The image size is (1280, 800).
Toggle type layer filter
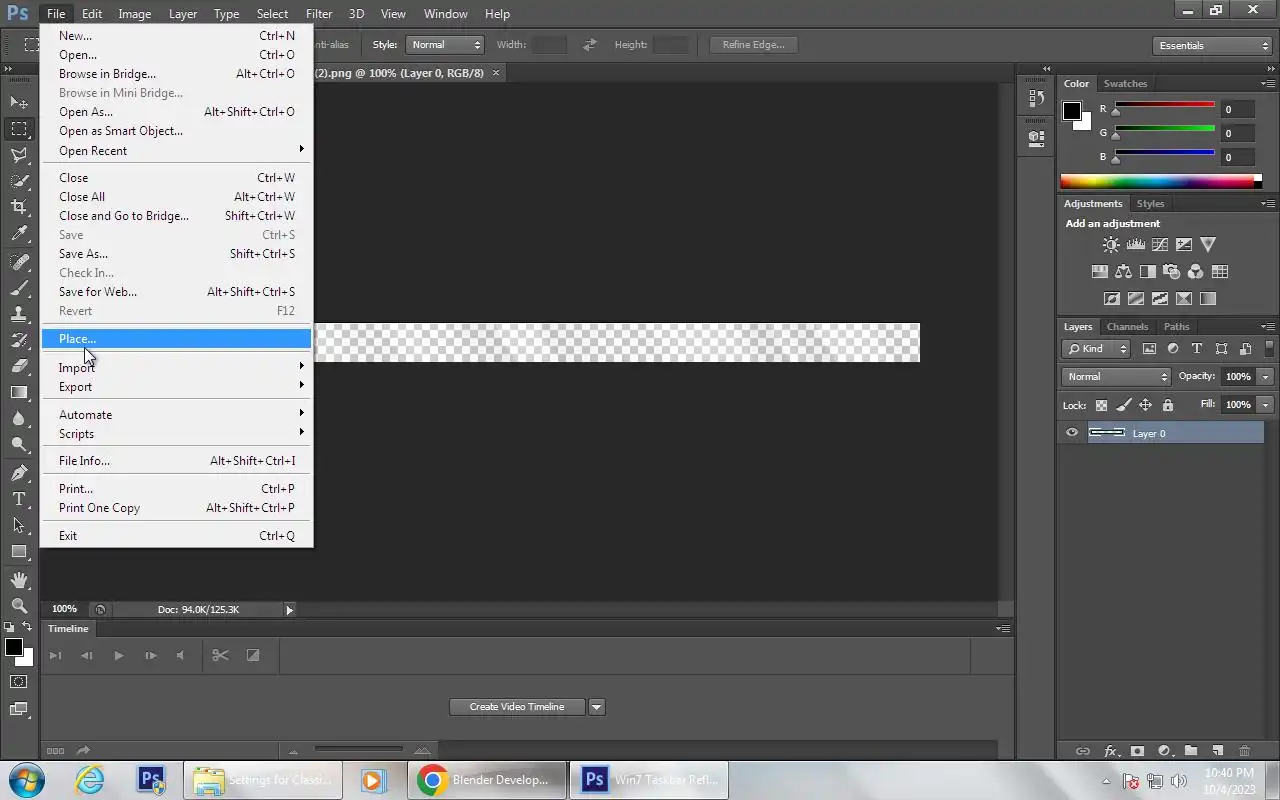tap(1197, 349)
